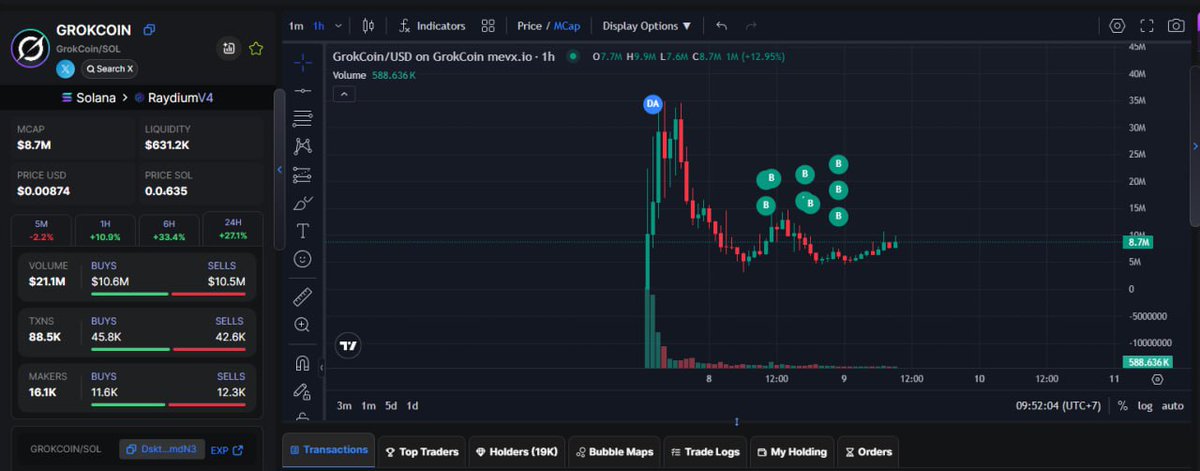The width and height of the screenshot is (1200, 471).
Task: Select the text annotation tool
Action: 303,231
